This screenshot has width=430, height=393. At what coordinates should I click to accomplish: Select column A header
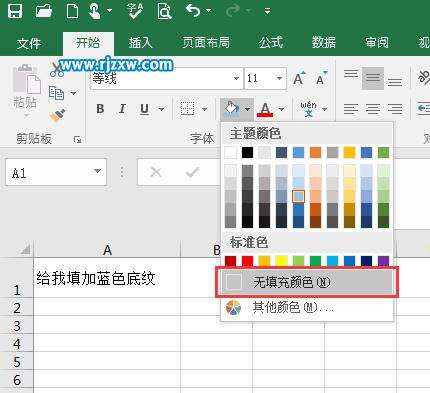pyautogui.click(x=107, y=250)
